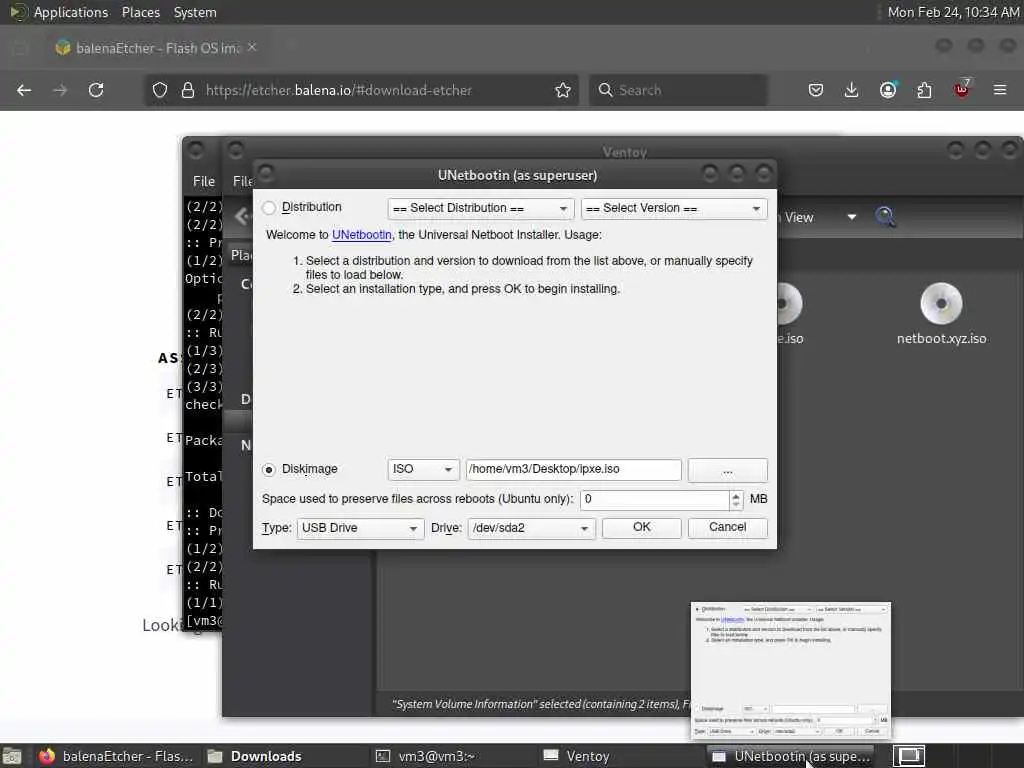Image resolution: width=1024 pixels, height=768 pixels.
Task: Open the browser downloads icon
Action: click(852, 90)
